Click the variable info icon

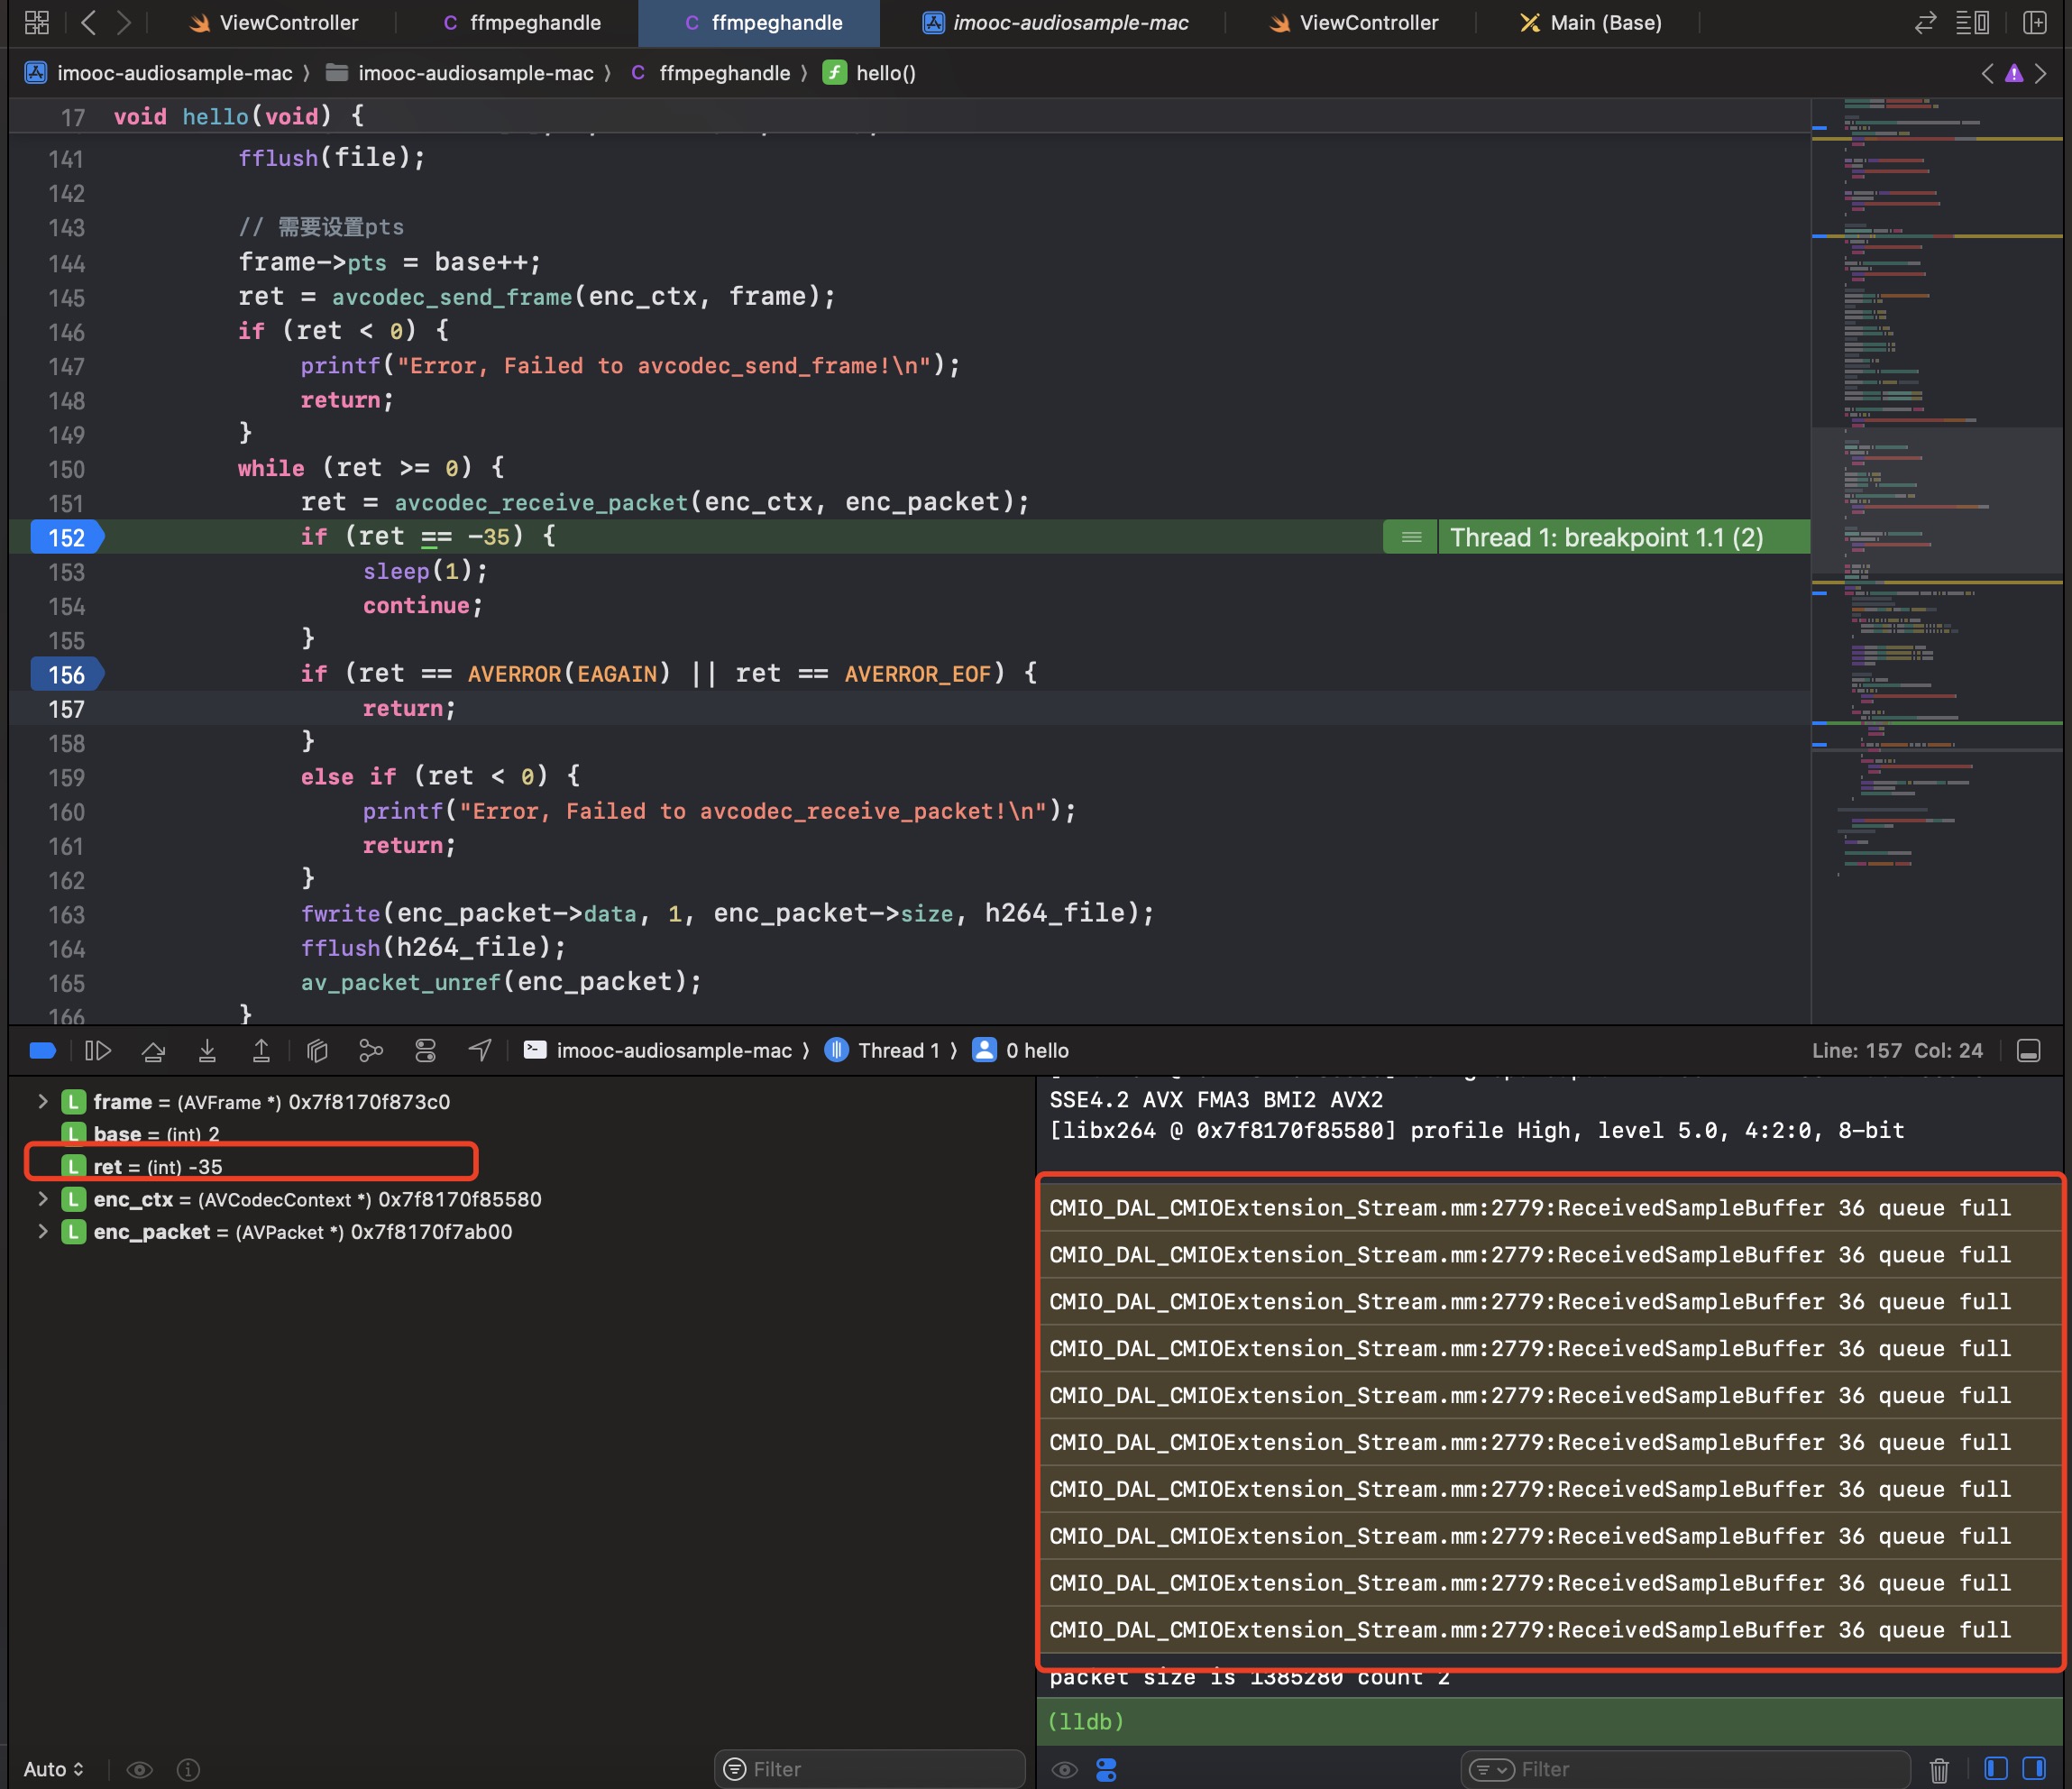188,1769
